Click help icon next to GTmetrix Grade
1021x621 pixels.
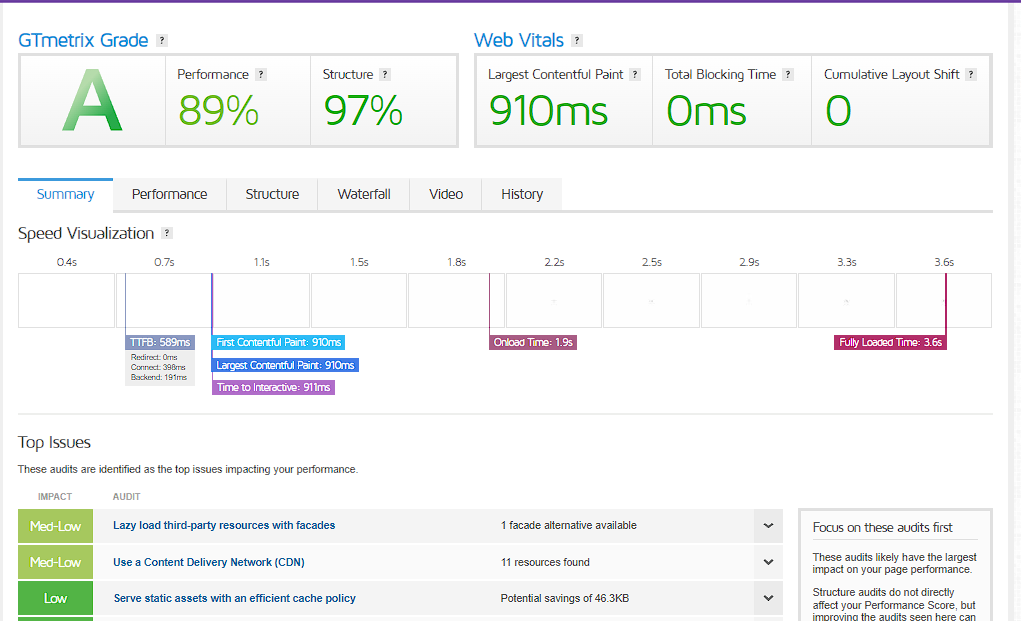coord(162,40)
